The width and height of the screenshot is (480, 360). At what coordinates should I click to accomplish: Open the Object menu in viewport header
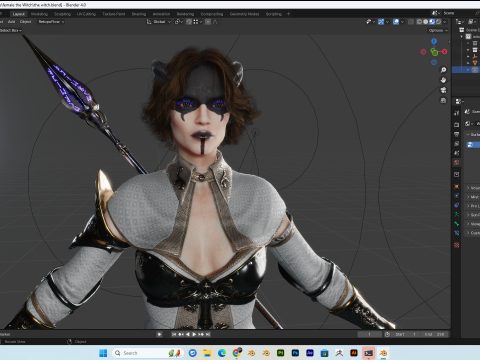(x=25, y=22)
